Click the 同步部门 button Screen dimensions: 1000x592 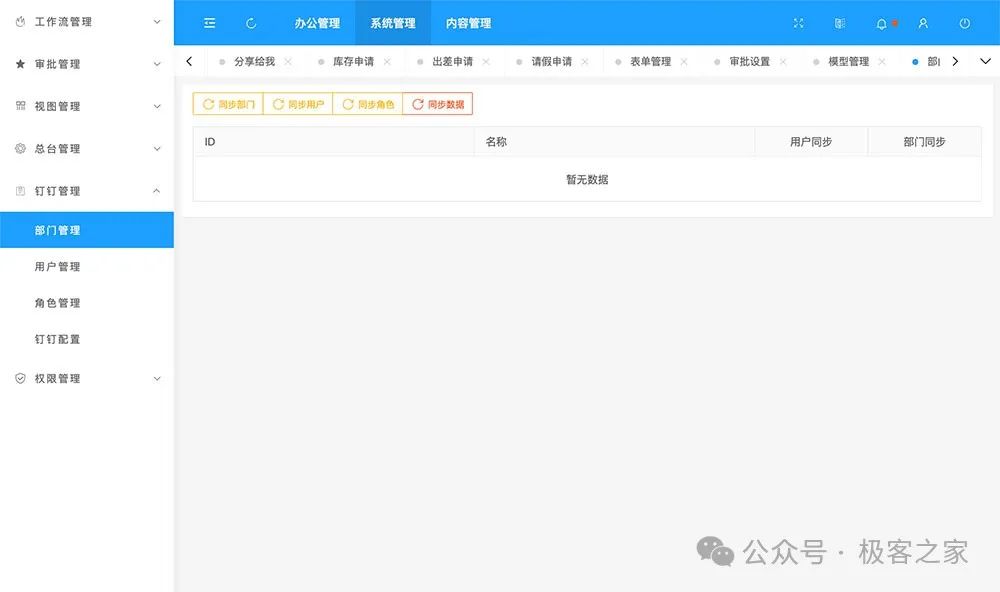228,104
